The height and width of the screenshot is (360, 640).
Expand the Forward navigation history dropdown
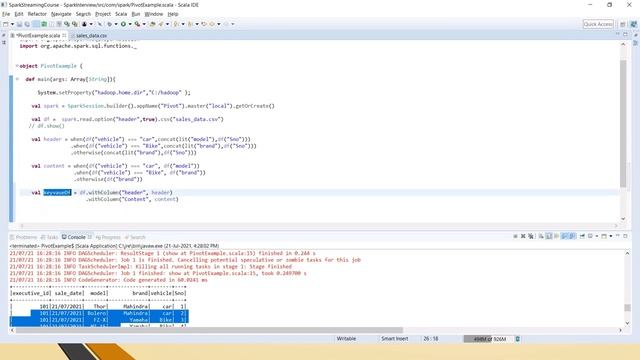pos(233,24)
